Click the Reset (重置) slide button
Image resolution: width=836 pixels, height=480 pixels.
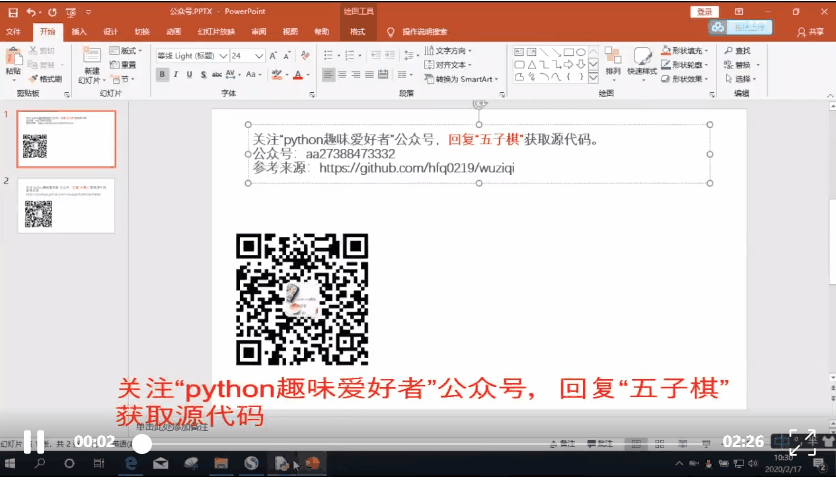123,65
